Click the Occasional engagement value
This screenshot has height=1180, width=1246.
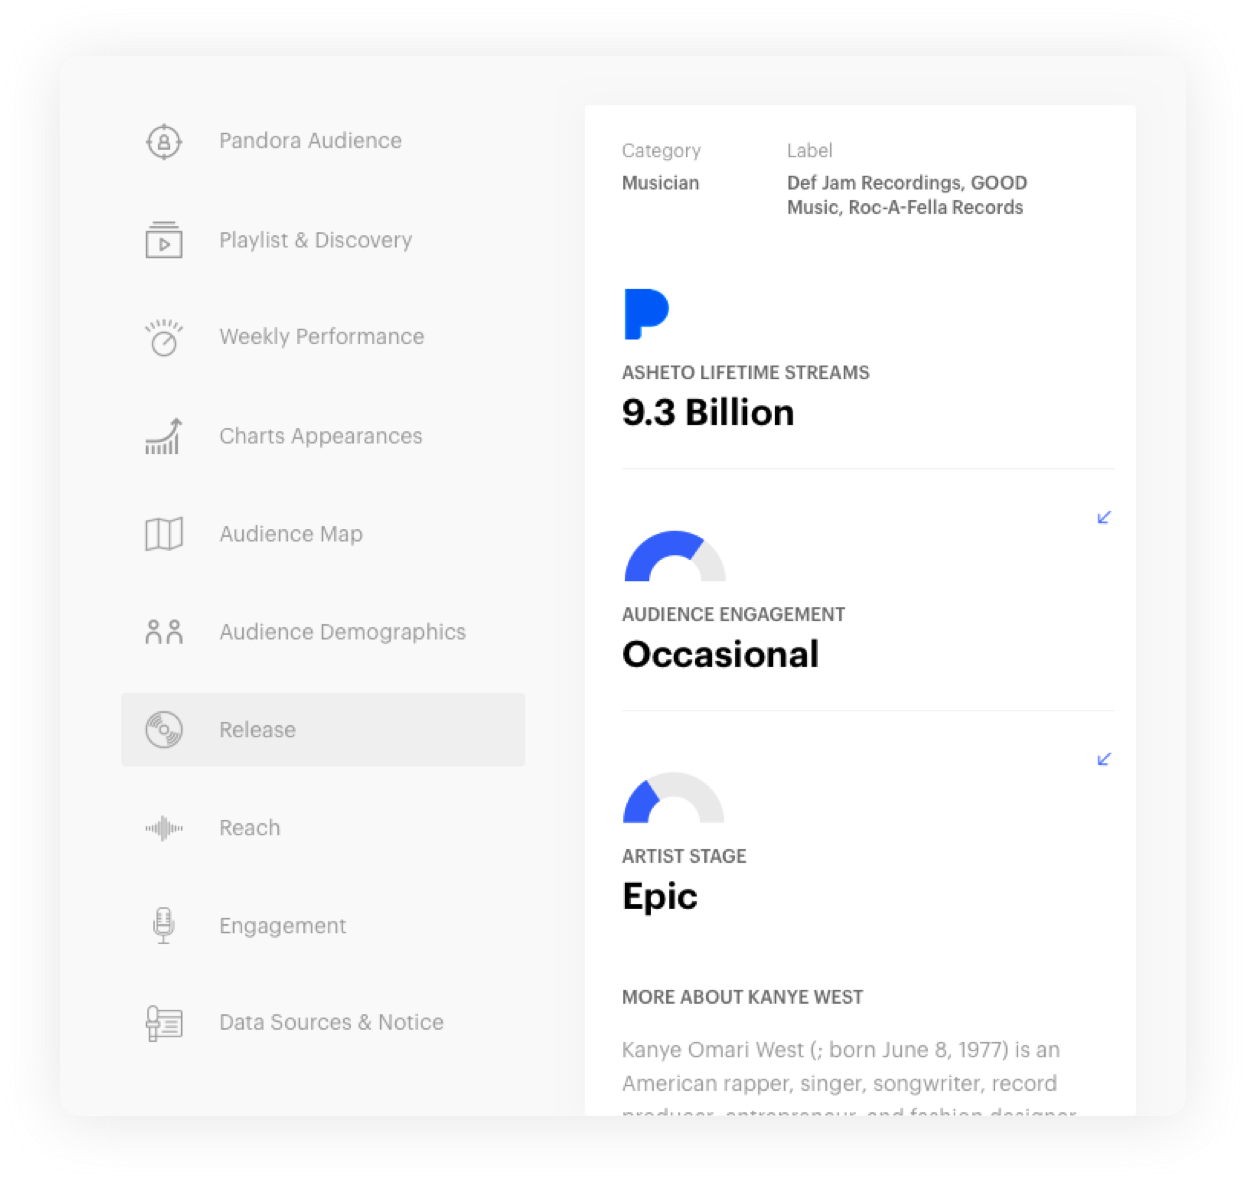720,655
